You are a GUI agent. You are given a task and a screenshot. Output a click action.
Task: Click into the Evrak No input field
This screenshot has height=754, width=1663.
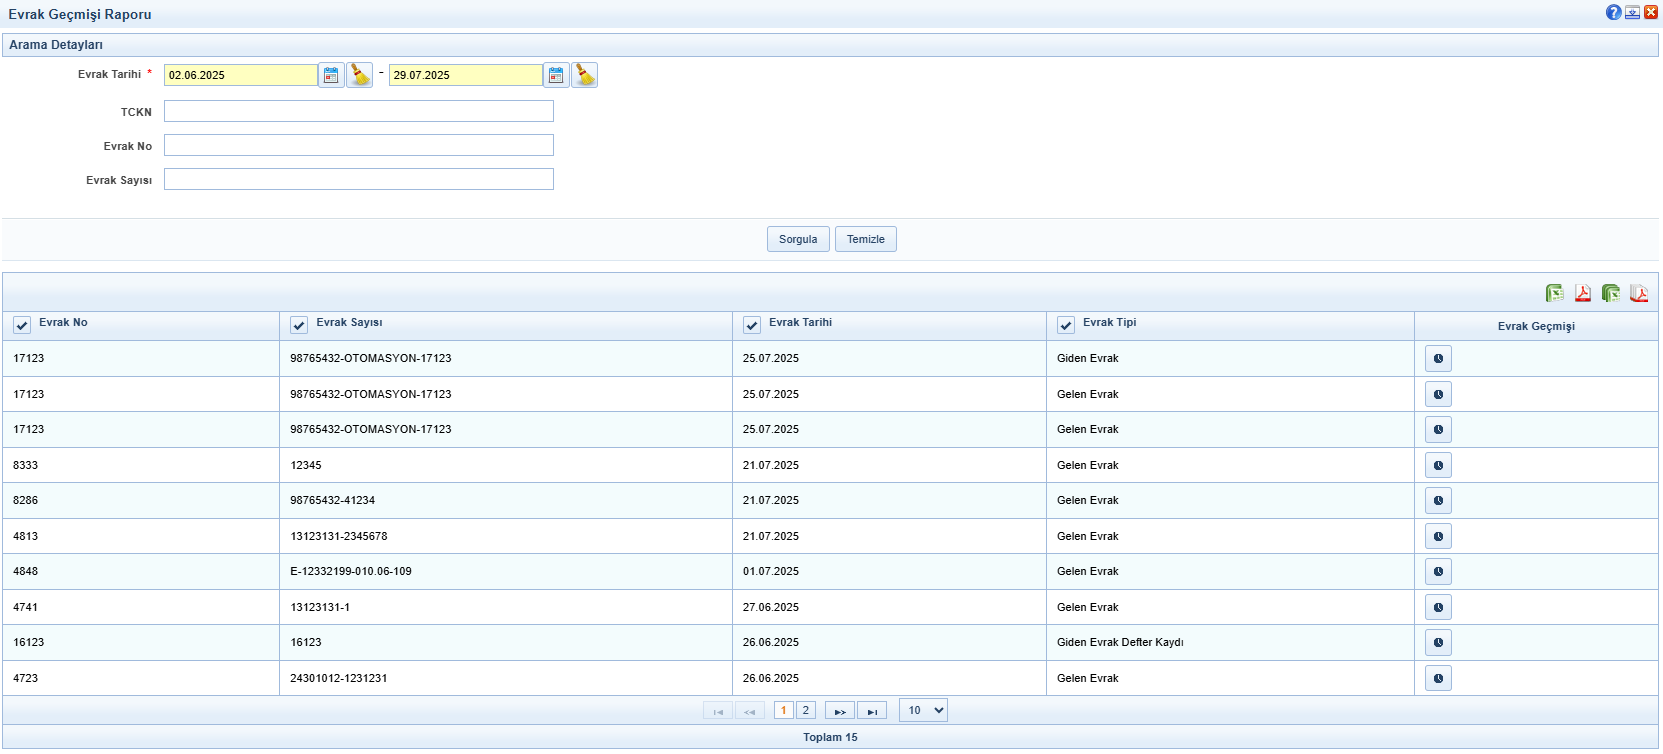pyautogui.click(x=359, y=145)
